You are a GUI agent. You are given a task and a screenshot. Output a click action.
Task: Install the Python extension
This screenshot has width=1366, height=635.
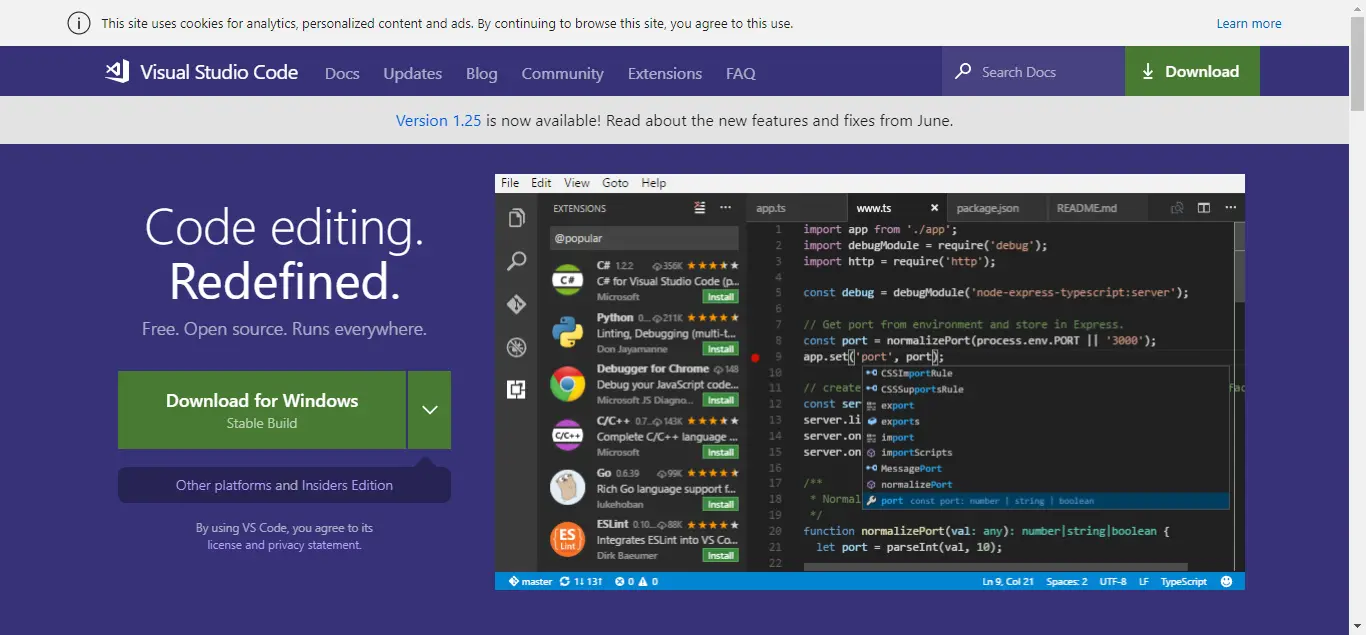click(x=721, y=349)
